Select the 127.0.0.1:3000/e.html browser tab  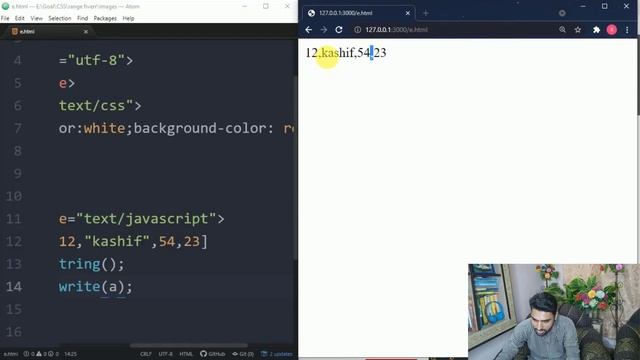358,13
